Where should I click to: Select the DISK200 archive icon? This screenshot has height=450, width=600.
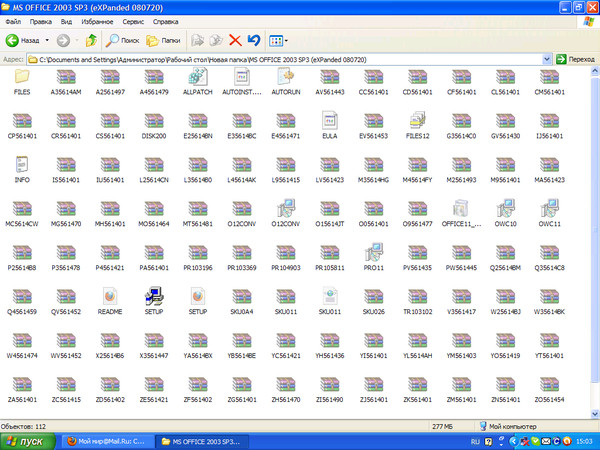click(154, 121)
